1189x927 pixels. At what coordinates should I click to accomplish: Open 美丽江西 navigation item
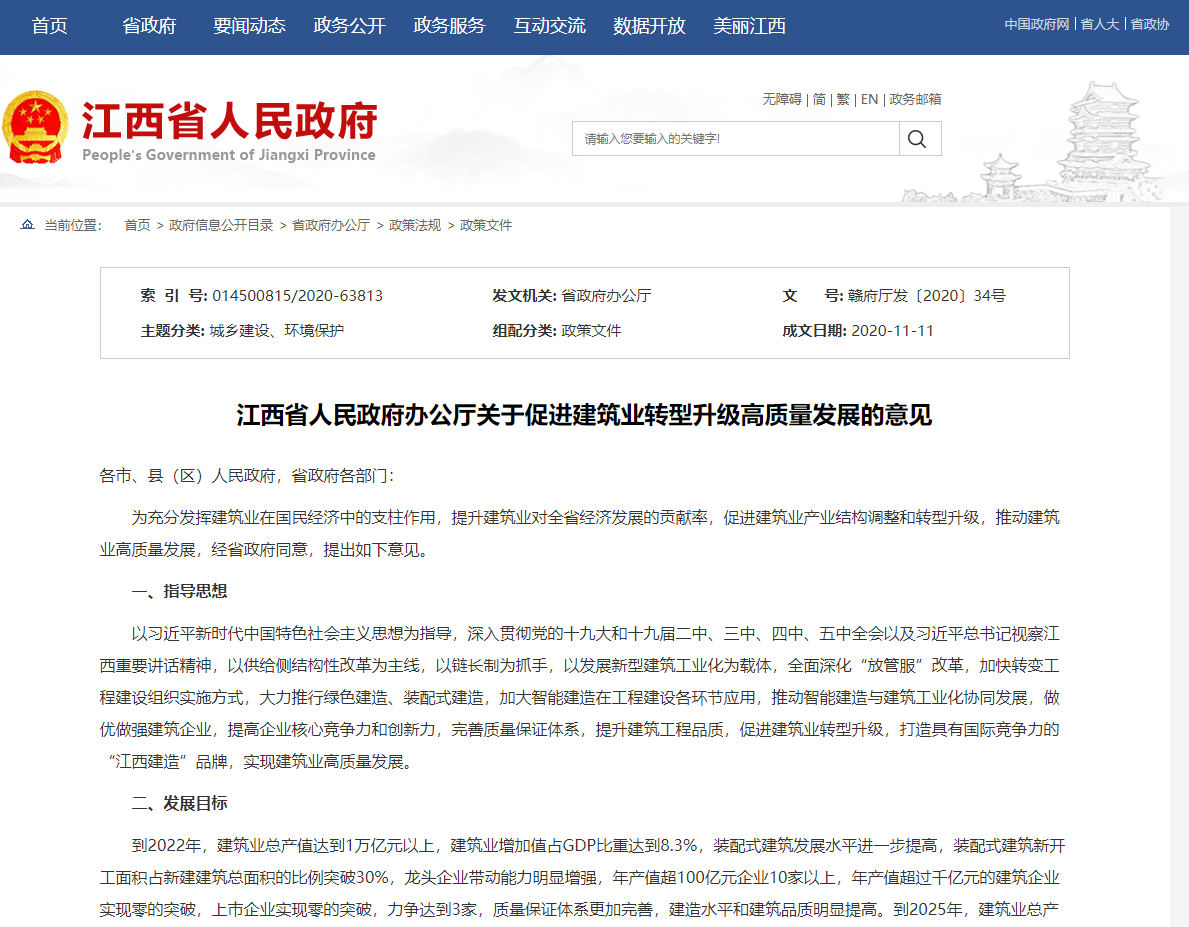(750, 26)
